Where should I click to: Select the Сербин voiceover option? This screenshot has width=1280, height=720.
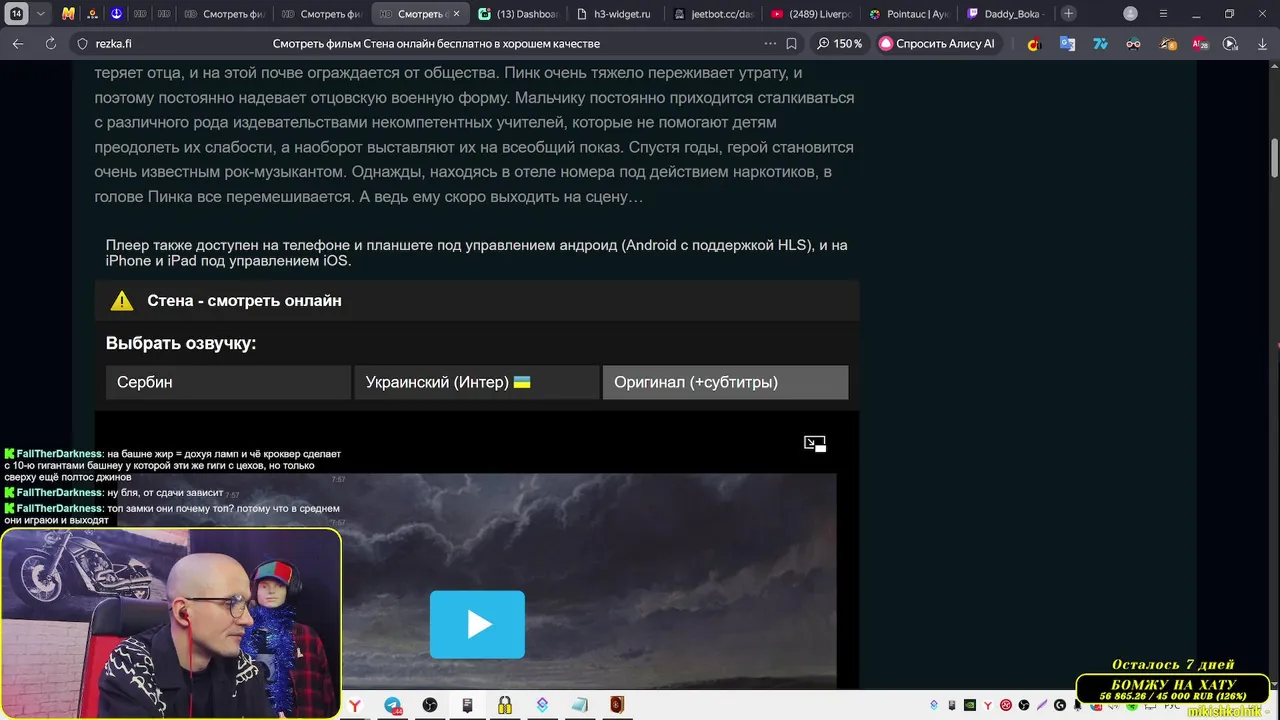[x=228, y=382]
